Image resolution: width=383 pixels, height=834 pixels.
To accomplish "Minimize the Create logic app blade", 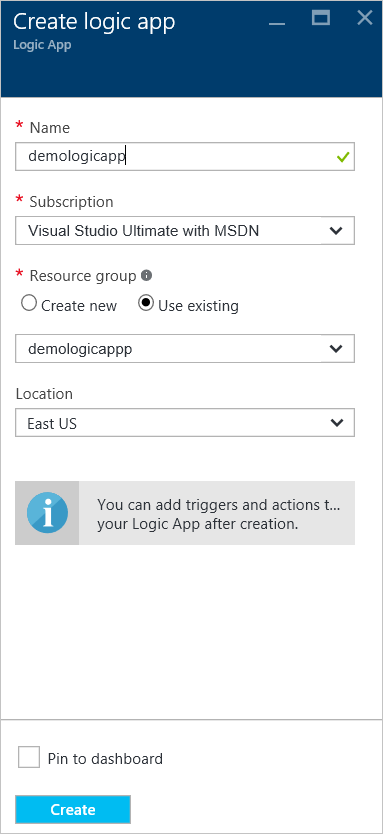I will [x=277, y=23].
